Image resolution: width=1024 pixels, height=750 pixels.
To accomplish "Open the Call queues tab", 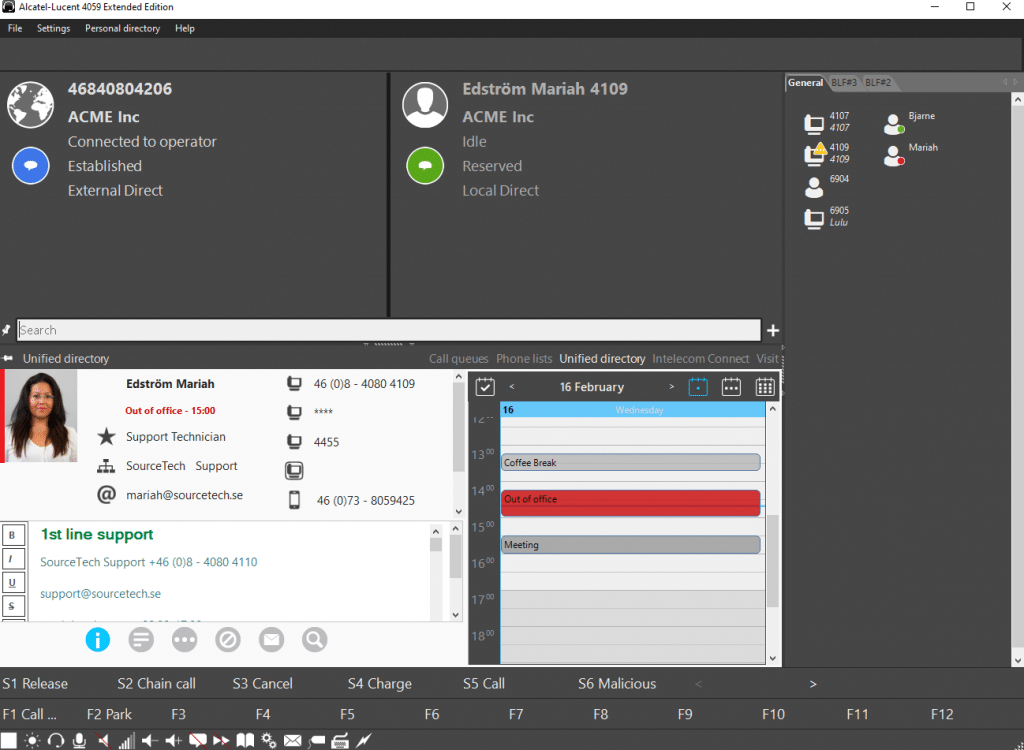I will pos(458,359).
